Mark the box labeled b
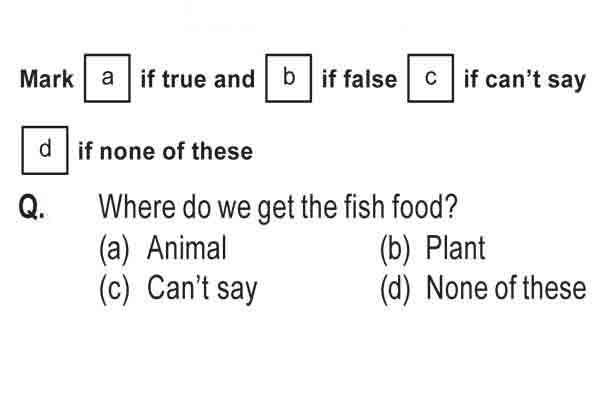Image resolution: width=600 pixels, height=400 pixels. 289,78
